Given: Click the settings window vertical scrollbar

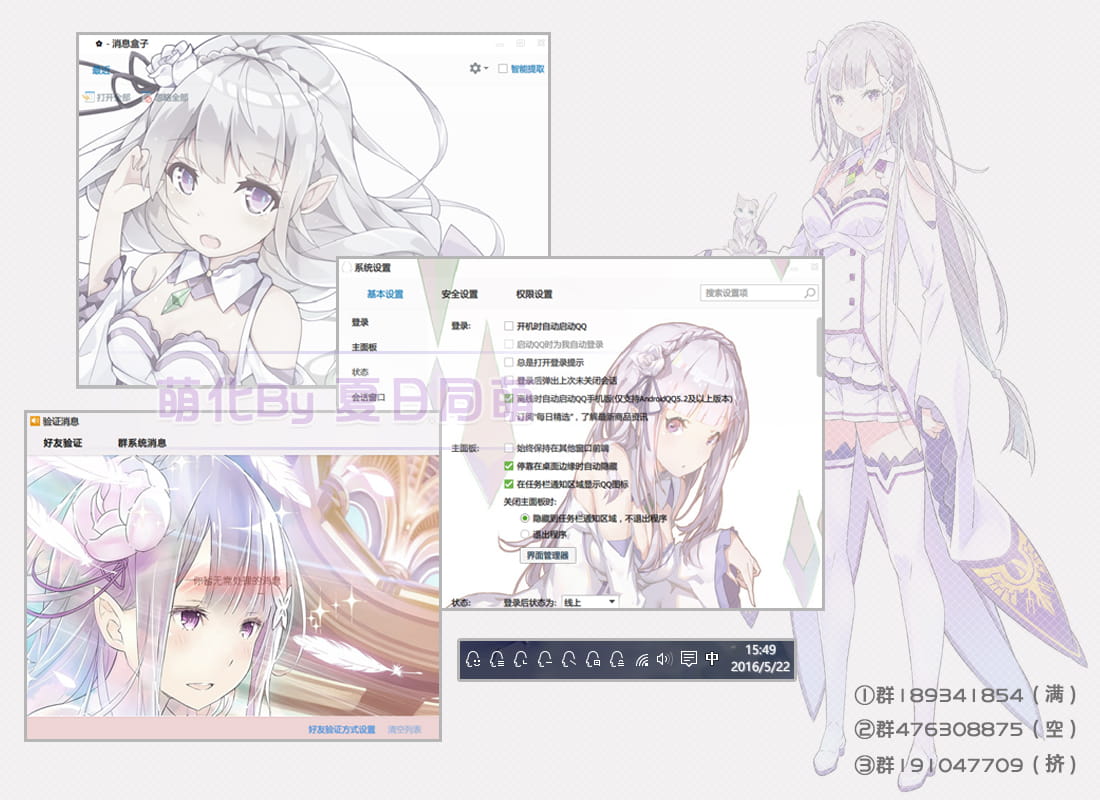Looking at the screenshot, I should [x=819, y=347].
